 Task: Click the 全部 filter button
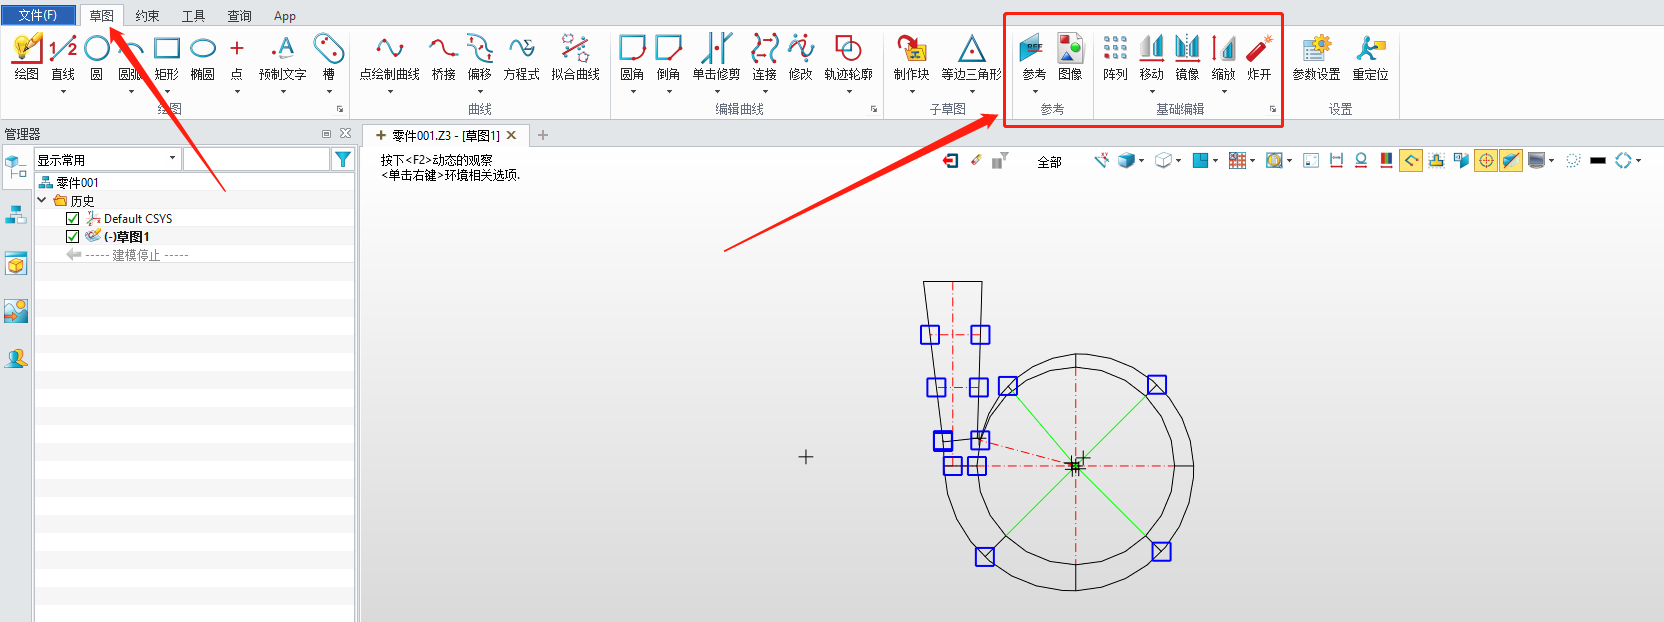pos(1049,162)
